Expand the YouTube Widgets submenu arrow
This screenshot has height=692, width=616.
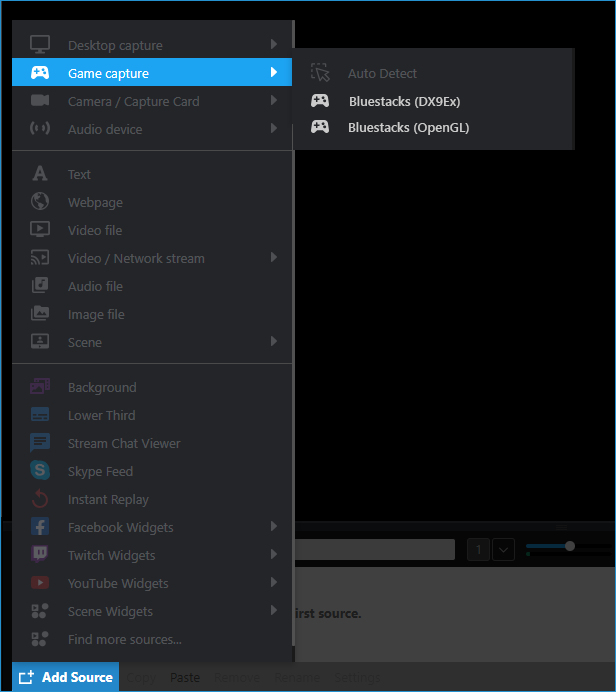click(274, 582)
